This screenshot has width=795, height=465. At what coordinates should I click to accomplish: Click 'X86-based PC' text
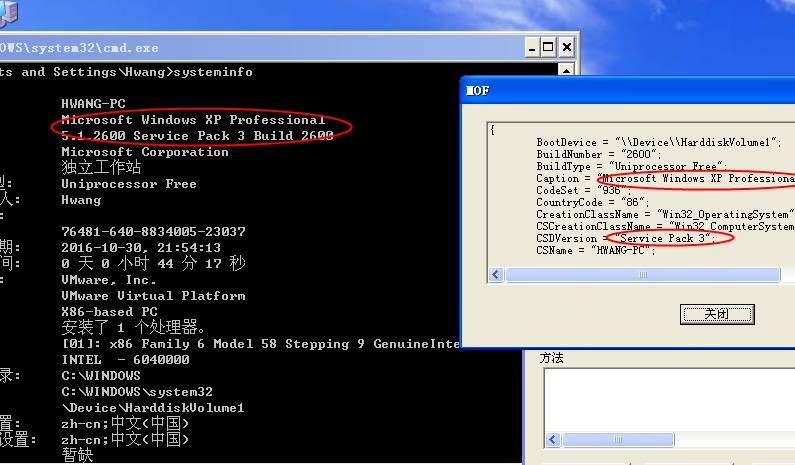tap(110, 311)
